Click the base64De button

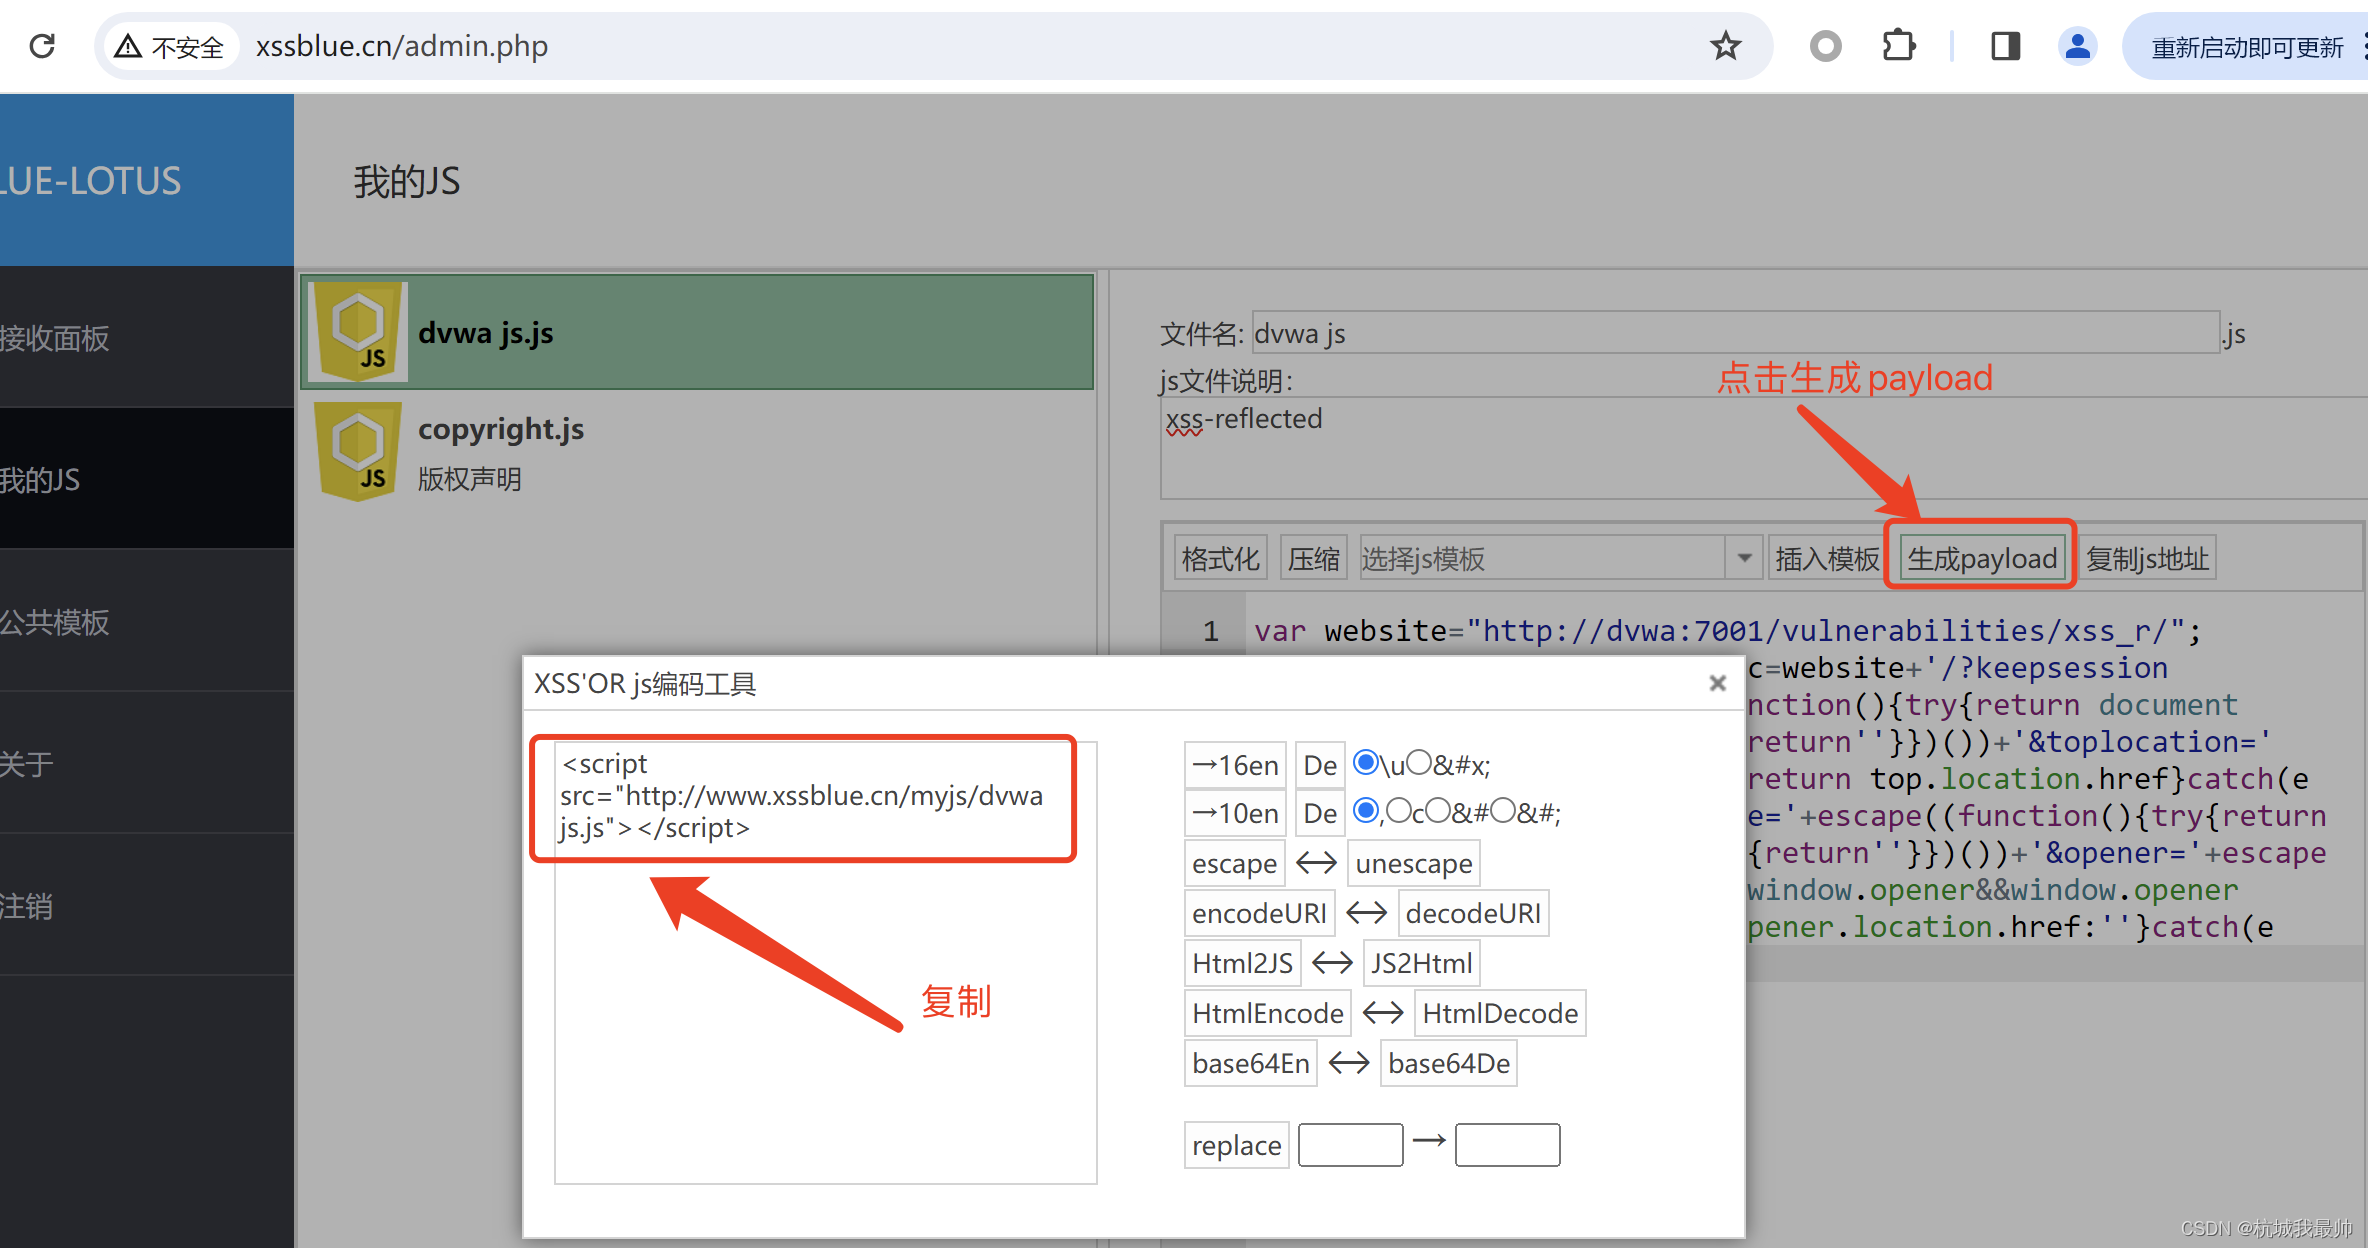point(1449,1063)
